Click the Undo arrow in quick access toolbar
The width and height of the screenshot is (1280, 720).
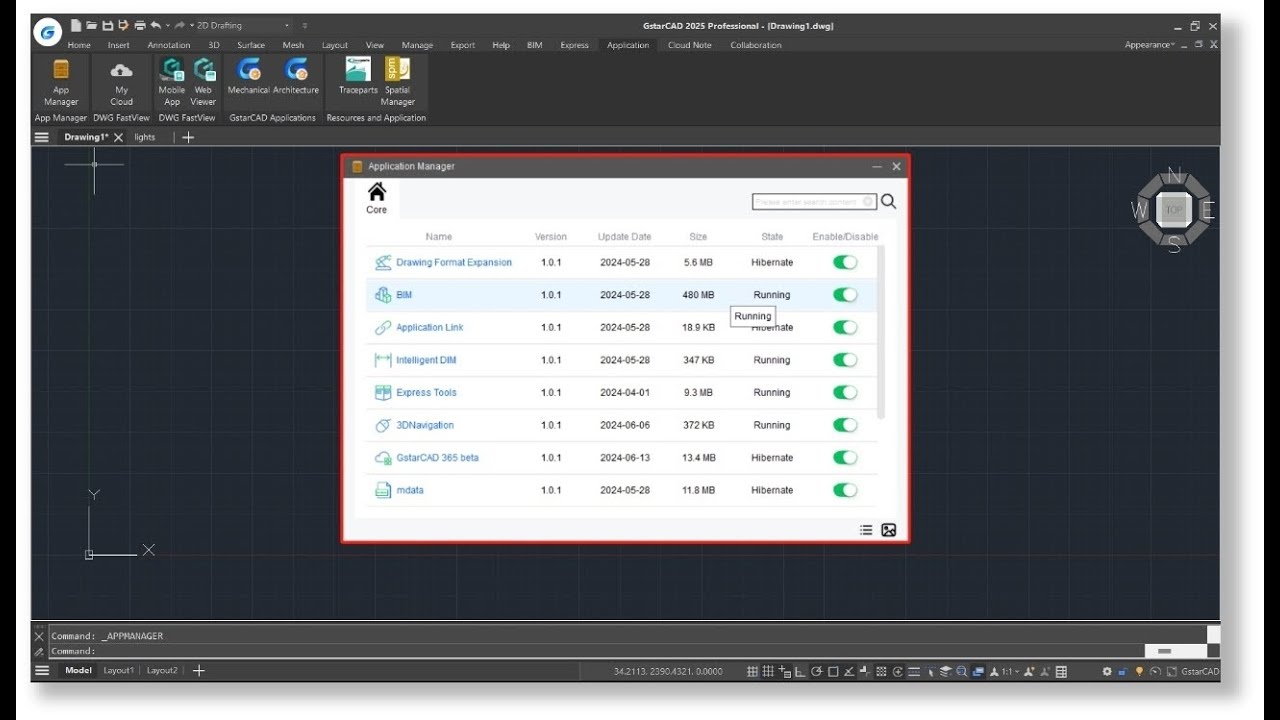(156, 25)
